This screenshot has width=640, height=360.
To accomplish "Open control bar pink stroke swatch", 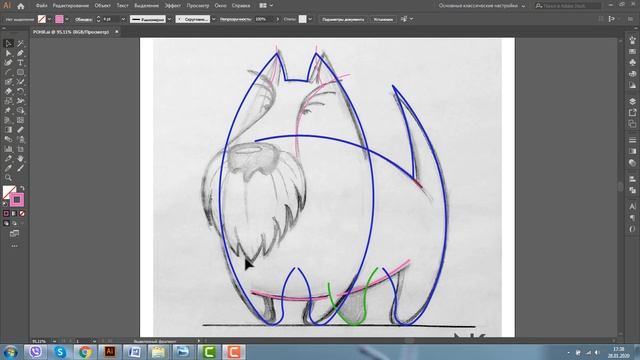I will tap(59, 19).
